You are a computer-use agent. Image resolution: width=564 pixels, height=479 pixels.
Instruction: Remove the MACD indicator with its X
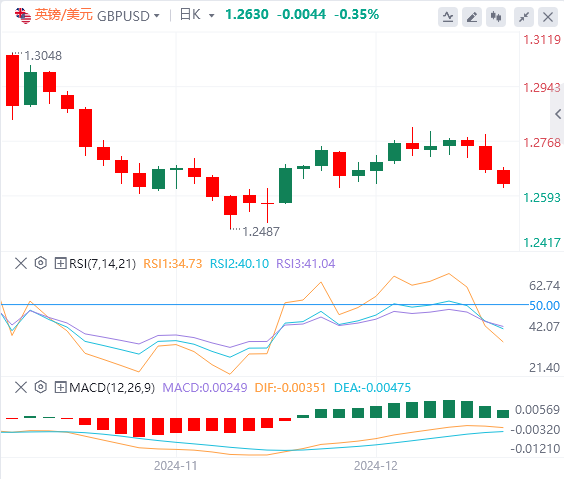(21, 387)
